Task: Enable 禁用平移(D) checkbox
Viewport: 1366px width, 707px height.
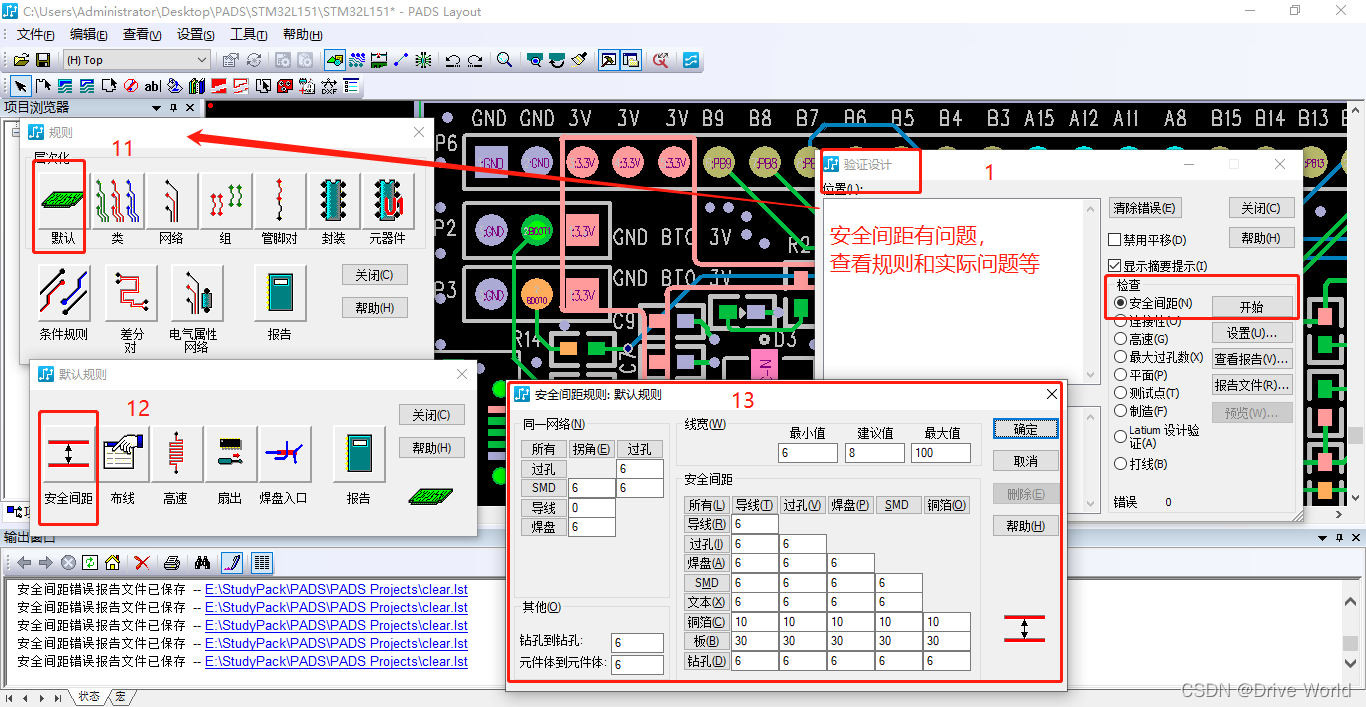Action: coord(1115,240)
